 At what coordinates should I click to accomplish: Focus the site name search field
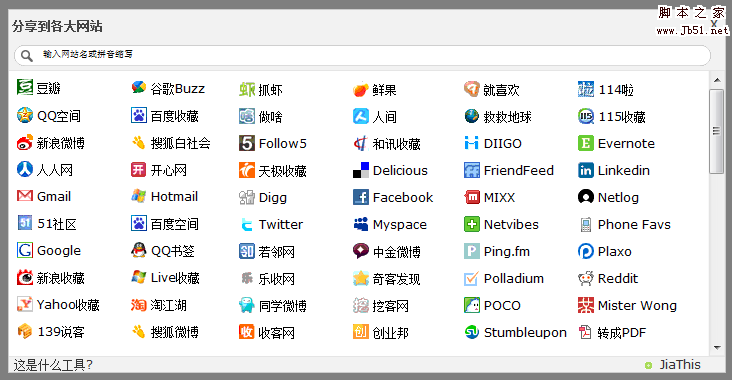[362, 55]
